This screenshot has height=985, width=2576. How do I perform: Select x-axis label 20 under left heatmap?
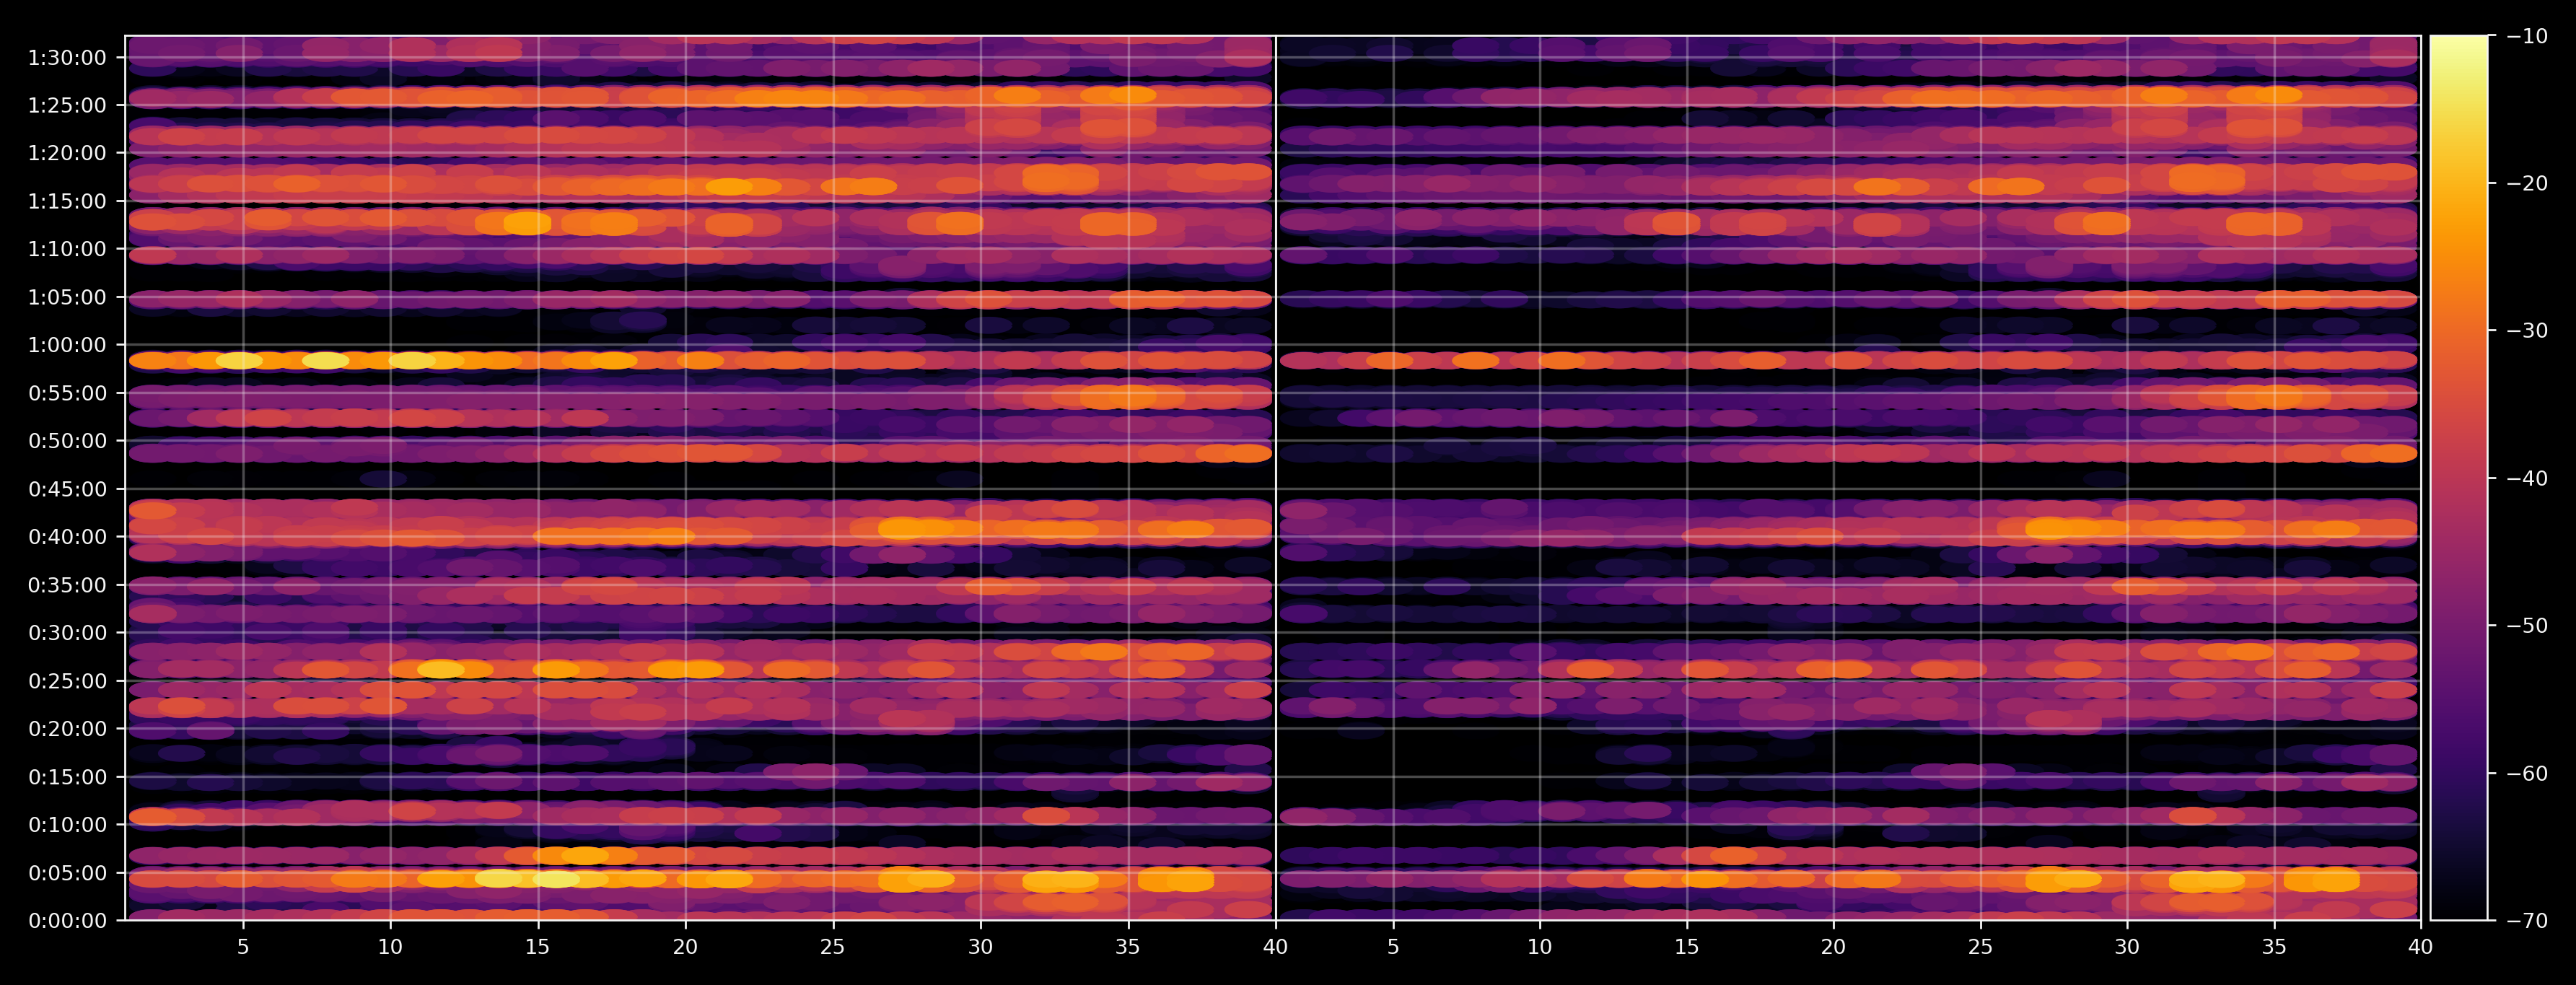685,947
